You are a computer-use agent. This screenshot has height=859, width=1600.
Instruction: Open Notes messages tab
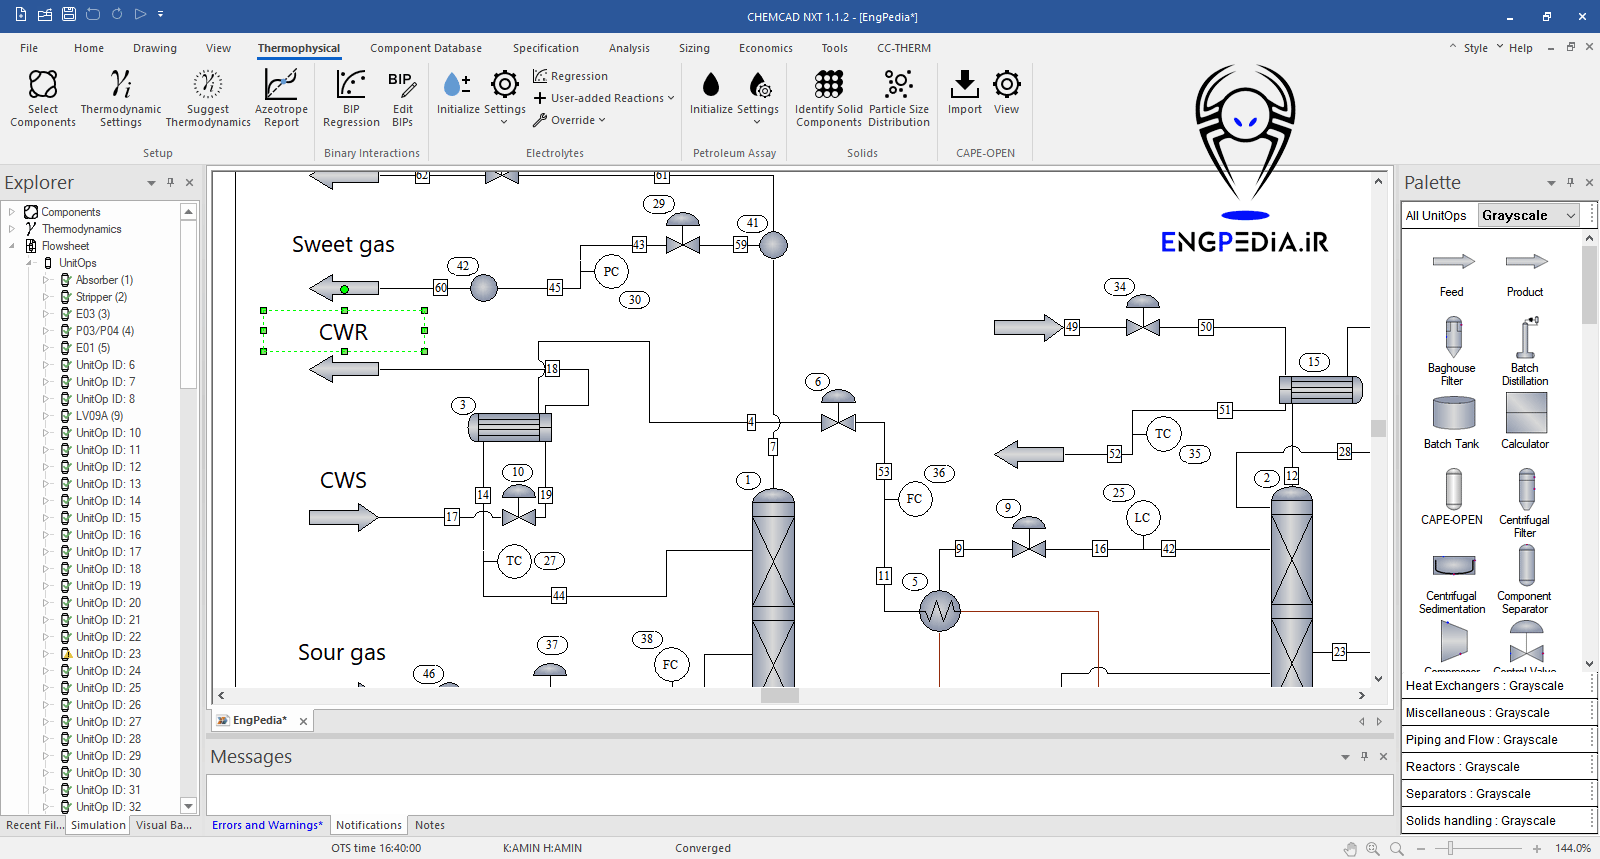point(430,825)
